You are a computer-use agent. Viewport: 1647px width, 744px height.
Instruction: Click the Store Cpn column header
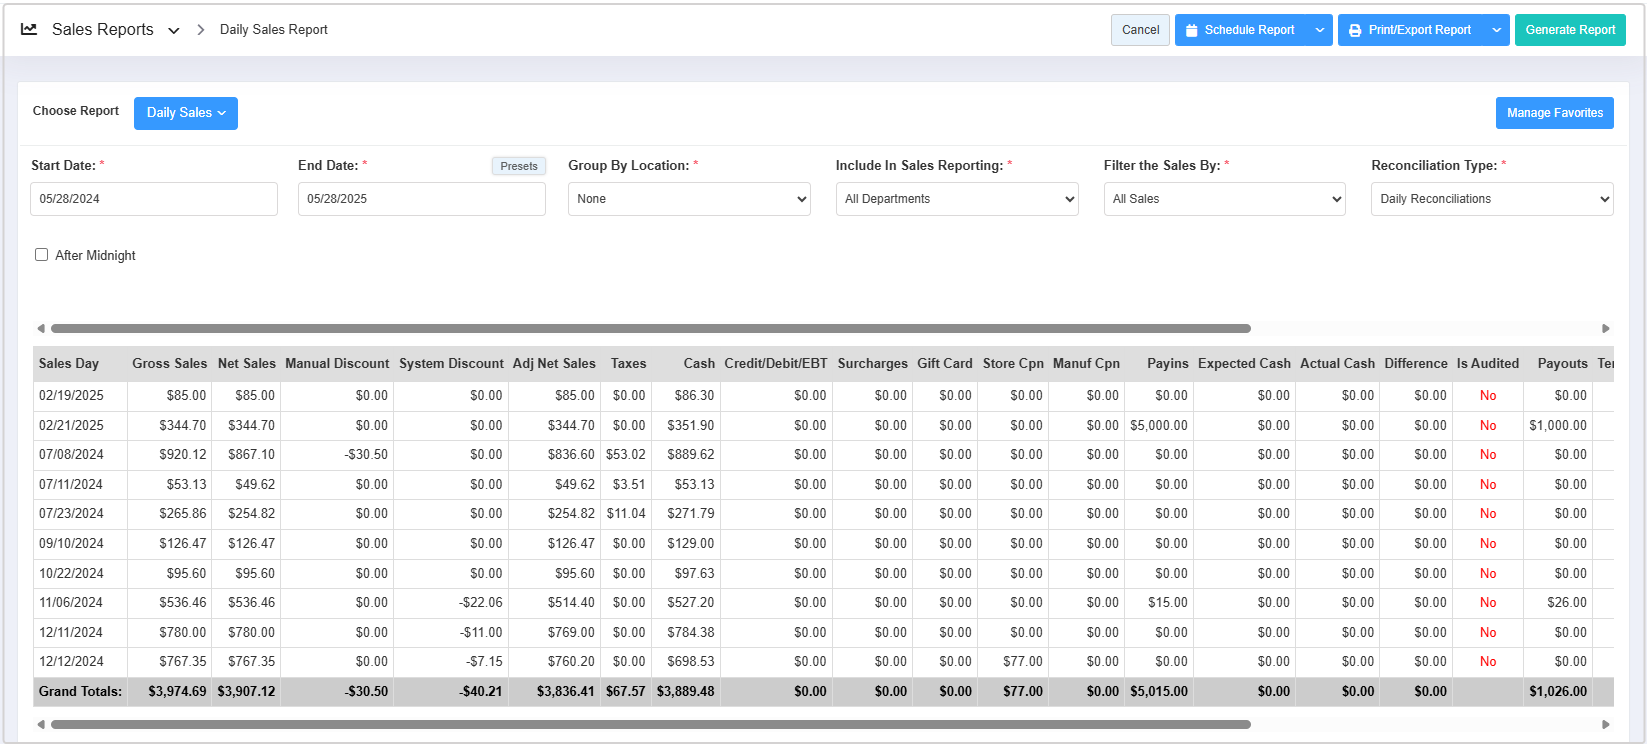pyautogui.click(x=1013, y=364)
